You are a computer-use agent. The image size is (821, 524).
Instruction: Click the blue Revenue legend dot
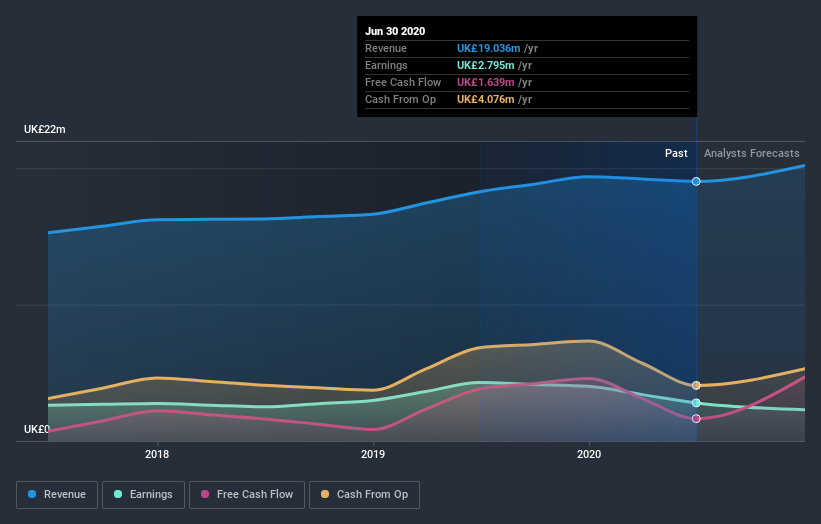[x=32, y=494]
